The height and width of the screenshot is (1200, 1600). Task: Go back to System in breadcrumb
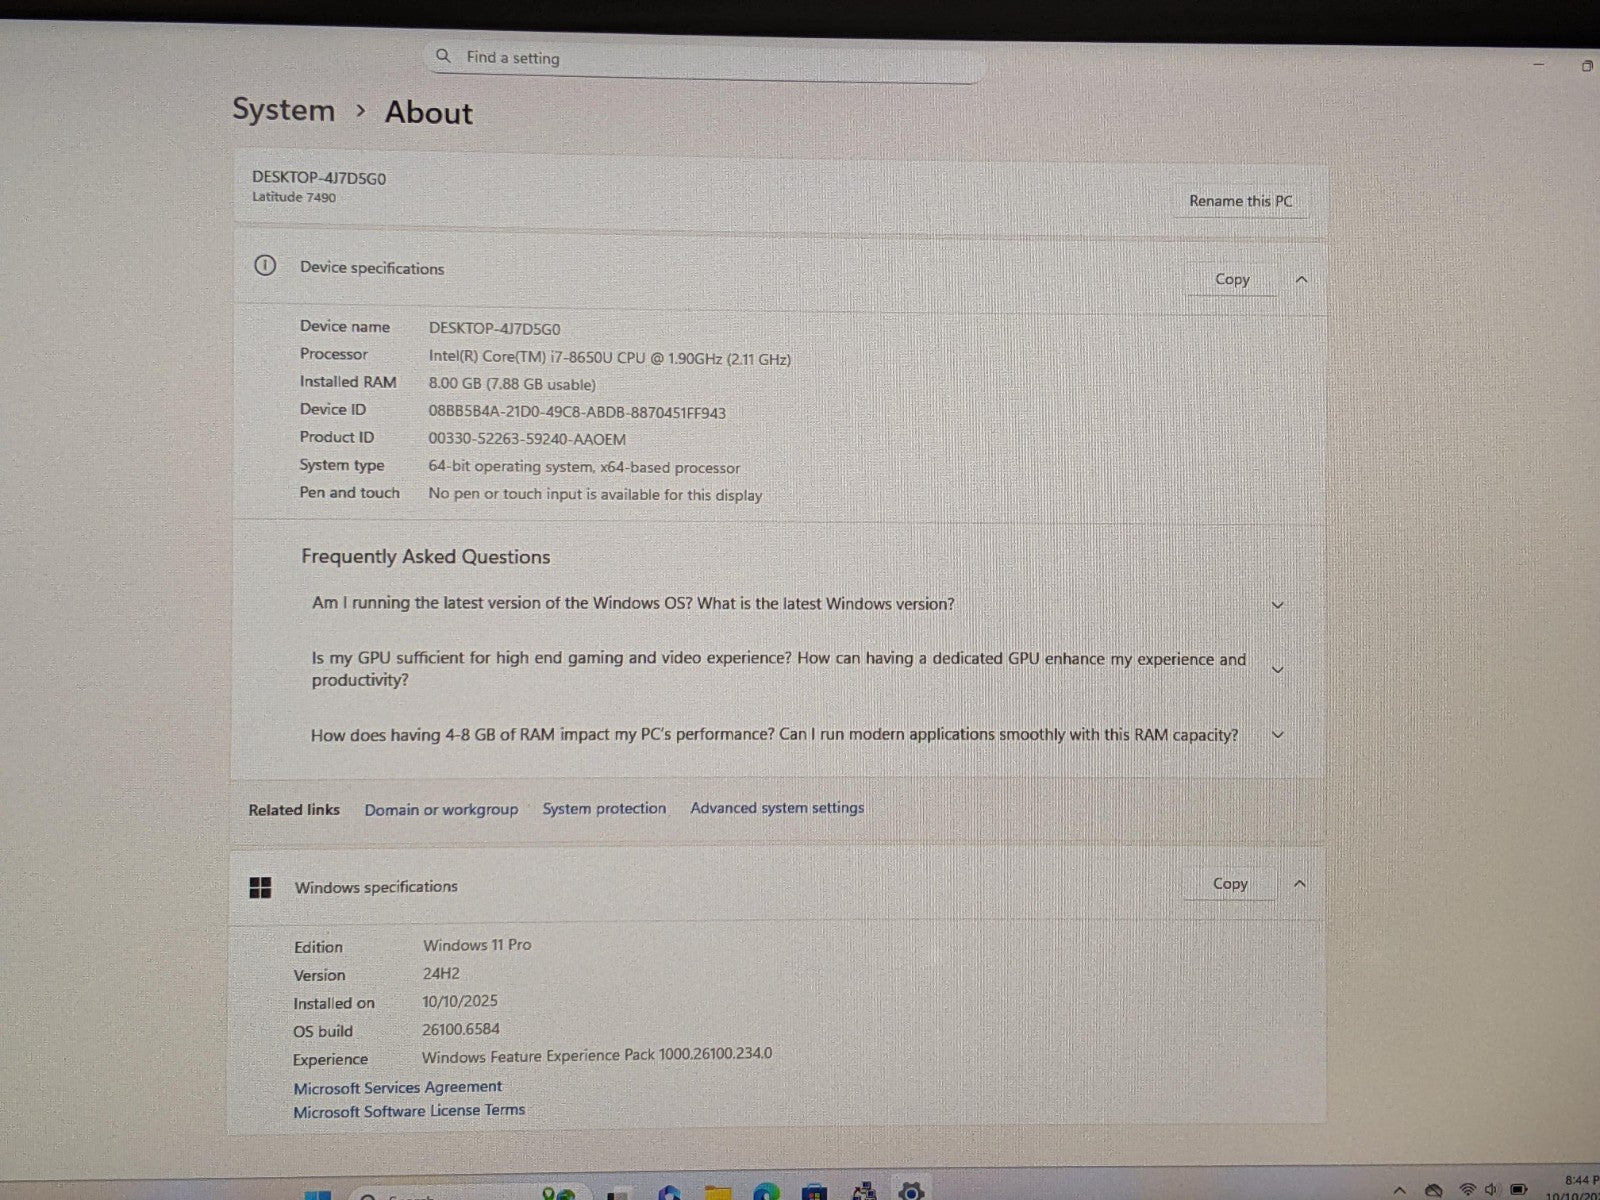pyautogui.click(x=284, y=110)
